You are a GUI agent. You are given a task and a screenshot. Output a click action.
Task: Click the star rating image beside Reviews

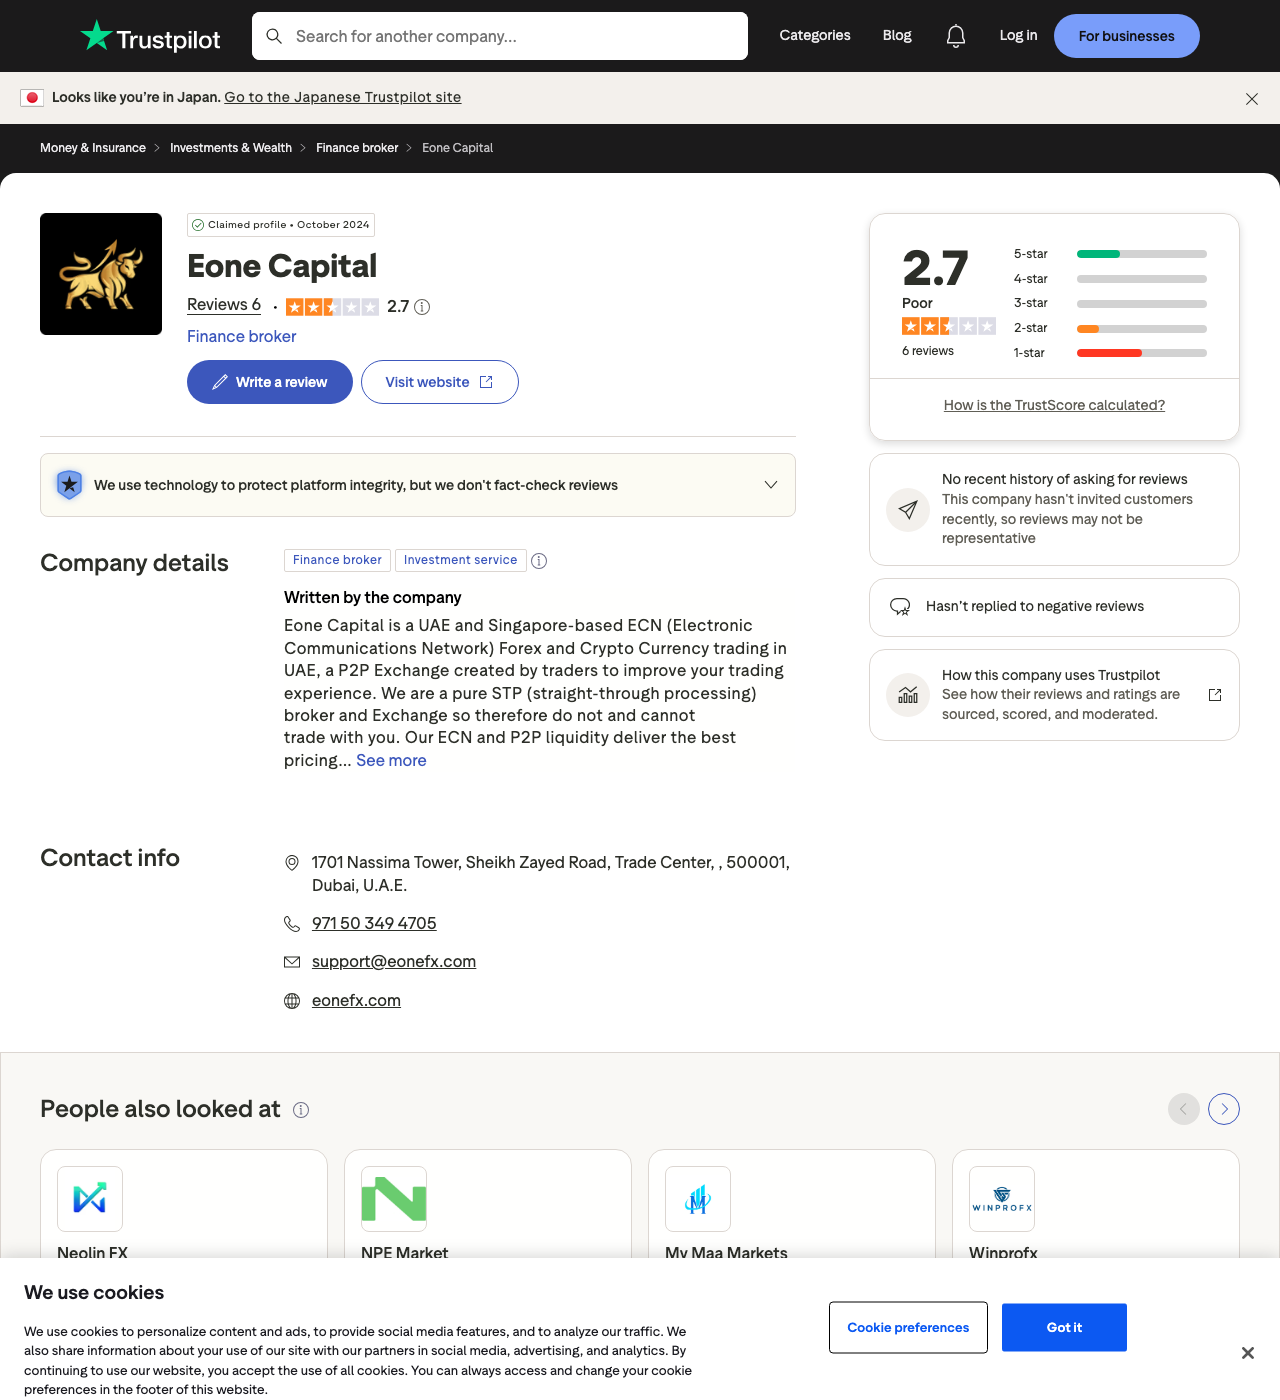point(332,307)
